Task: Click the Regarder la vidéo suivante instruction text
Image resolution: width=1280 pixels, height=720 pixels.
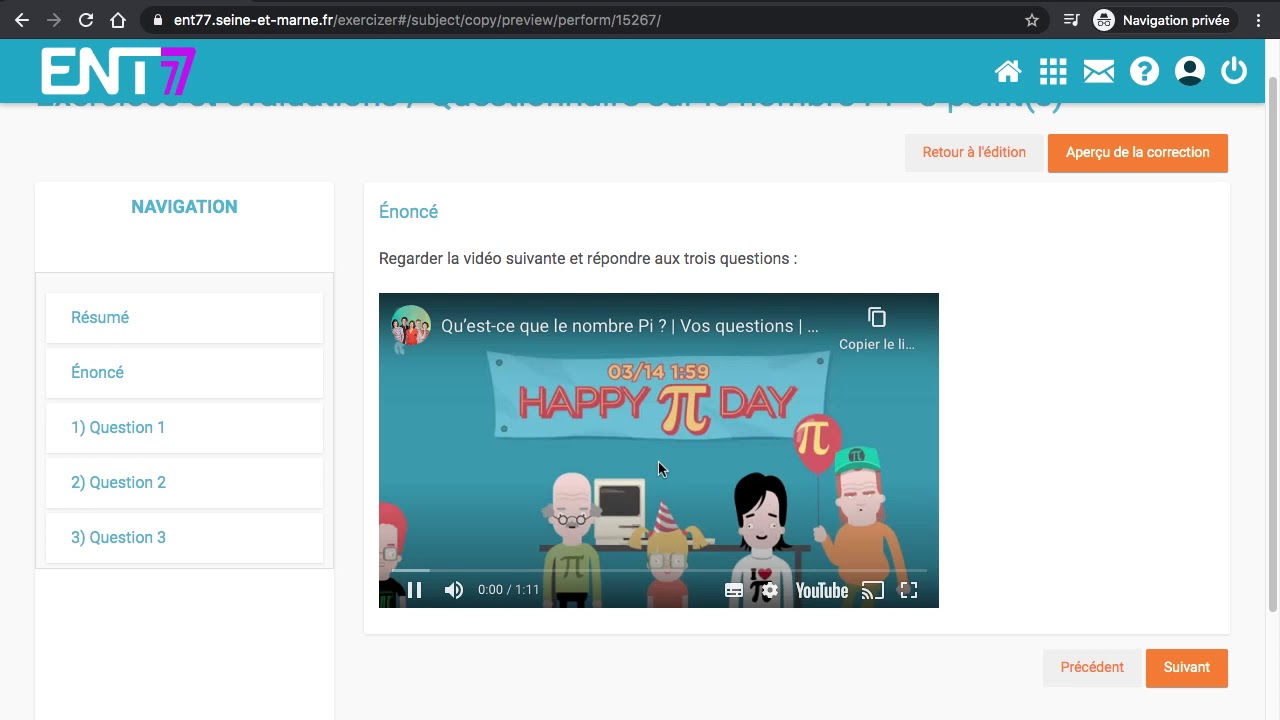Action: (x=588, y=258)
